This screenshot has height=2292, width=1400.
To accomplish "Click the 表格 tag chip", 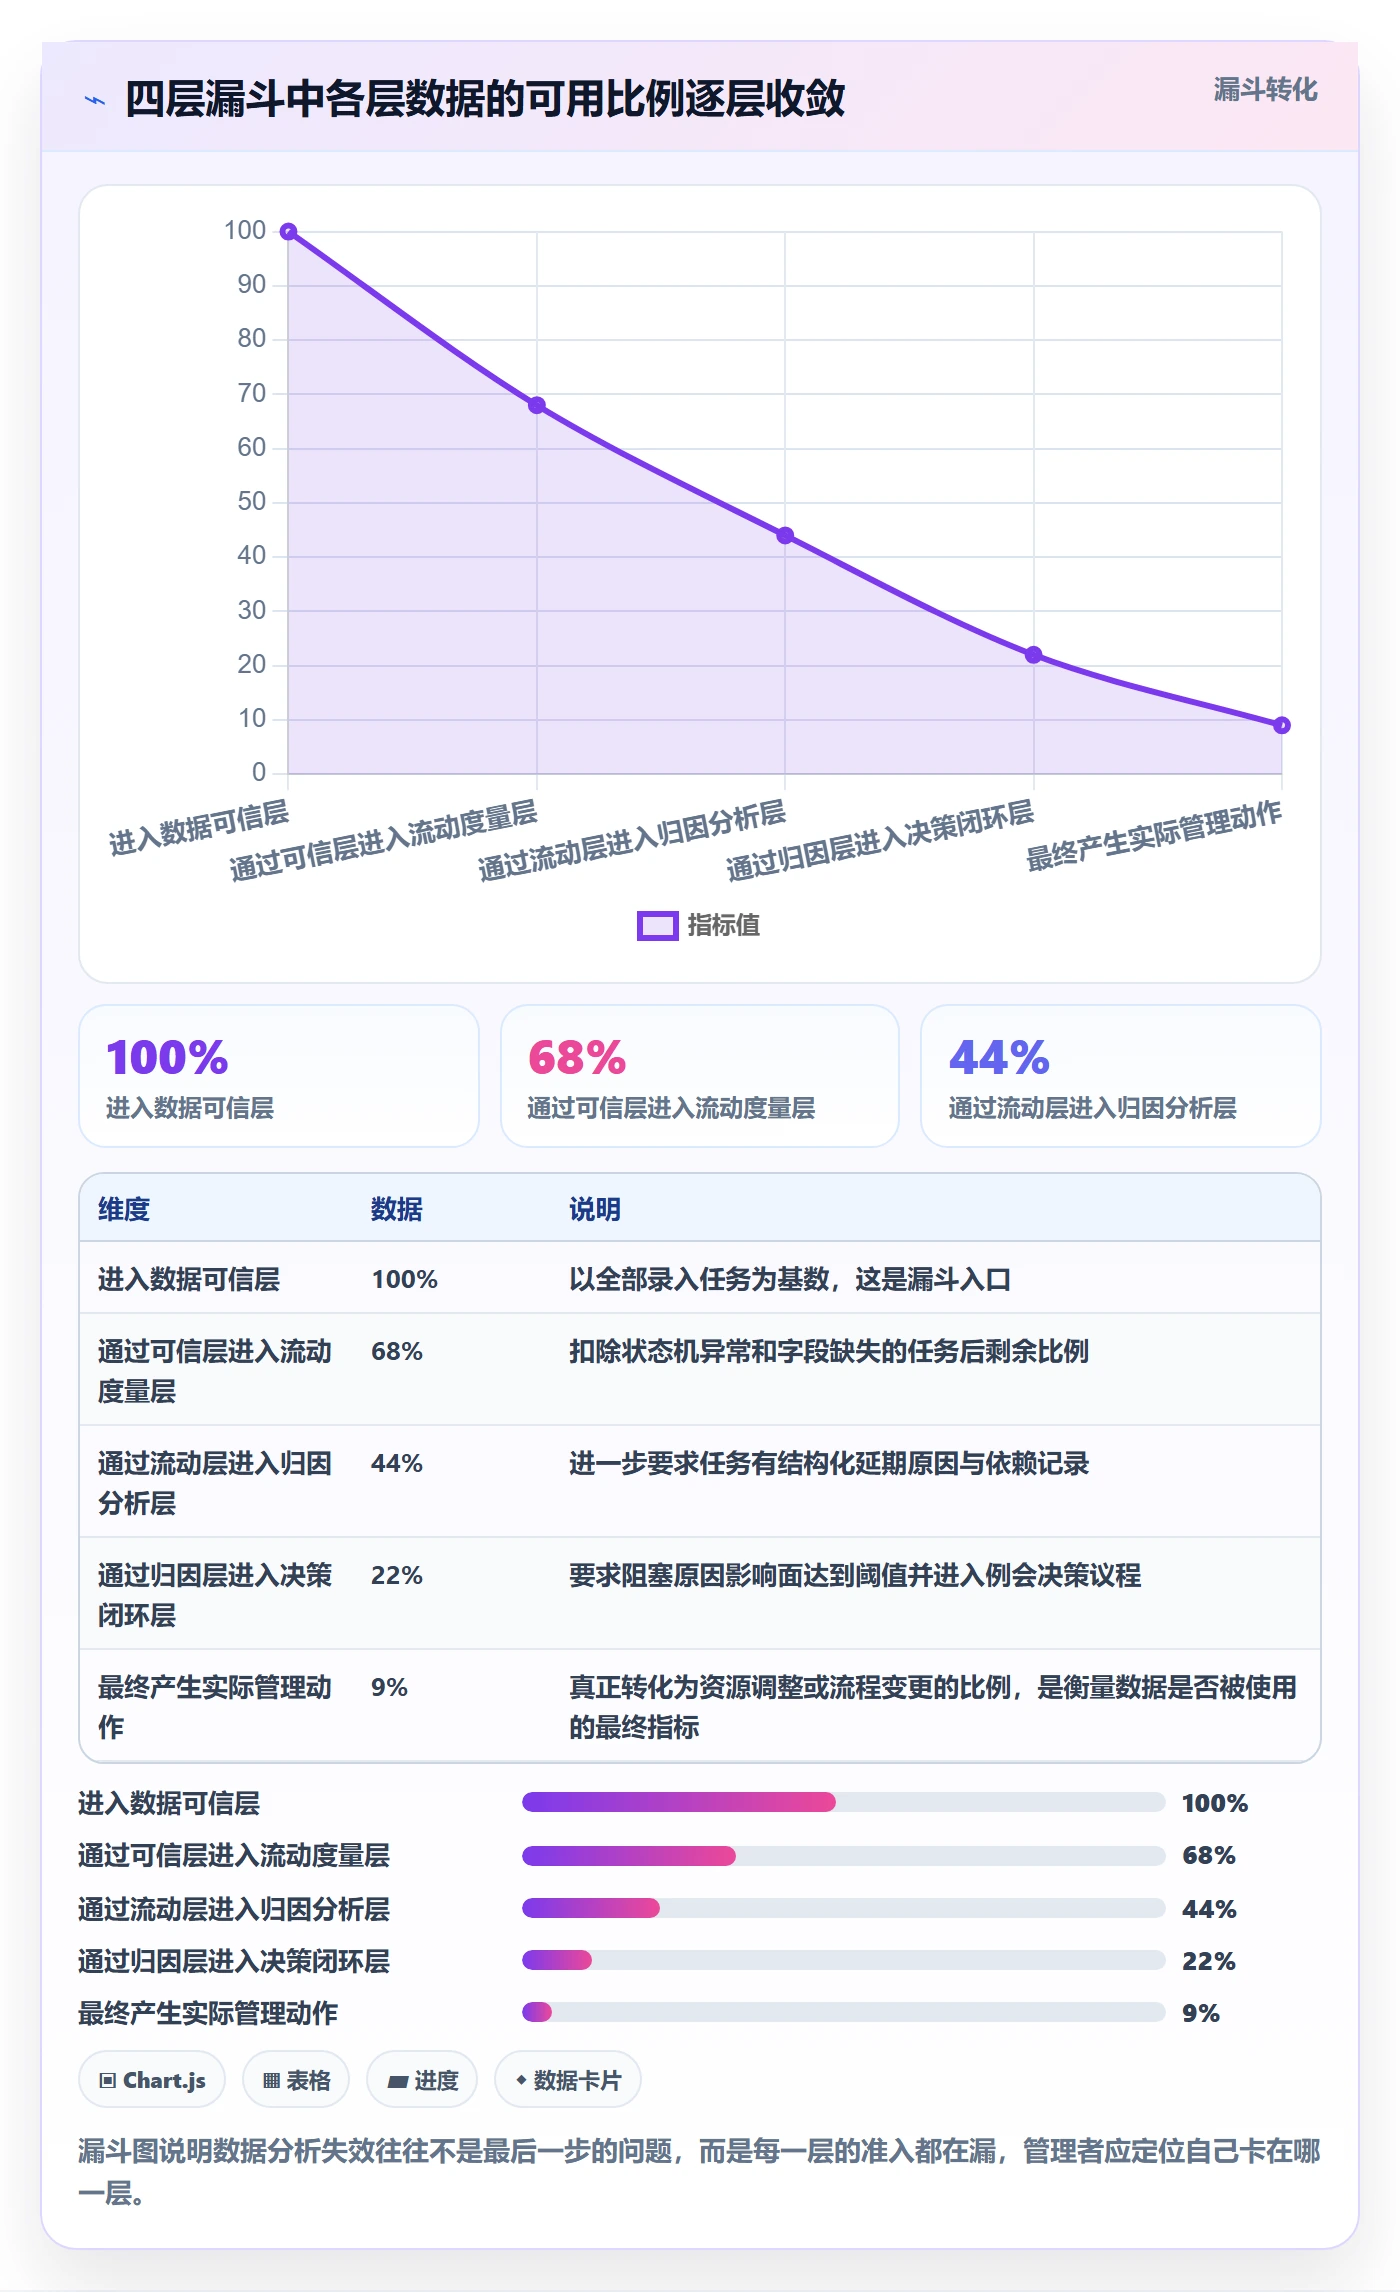I will coord(296,2080).
